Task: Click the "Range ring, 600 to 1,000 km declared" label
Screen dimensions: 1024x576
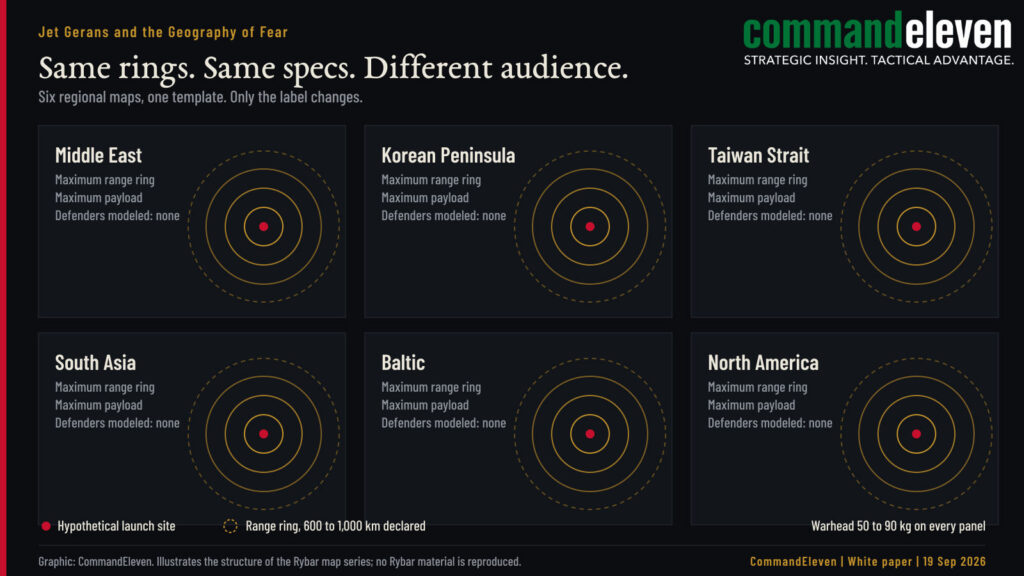Action: pyautogui.click(x=336, y=526)
